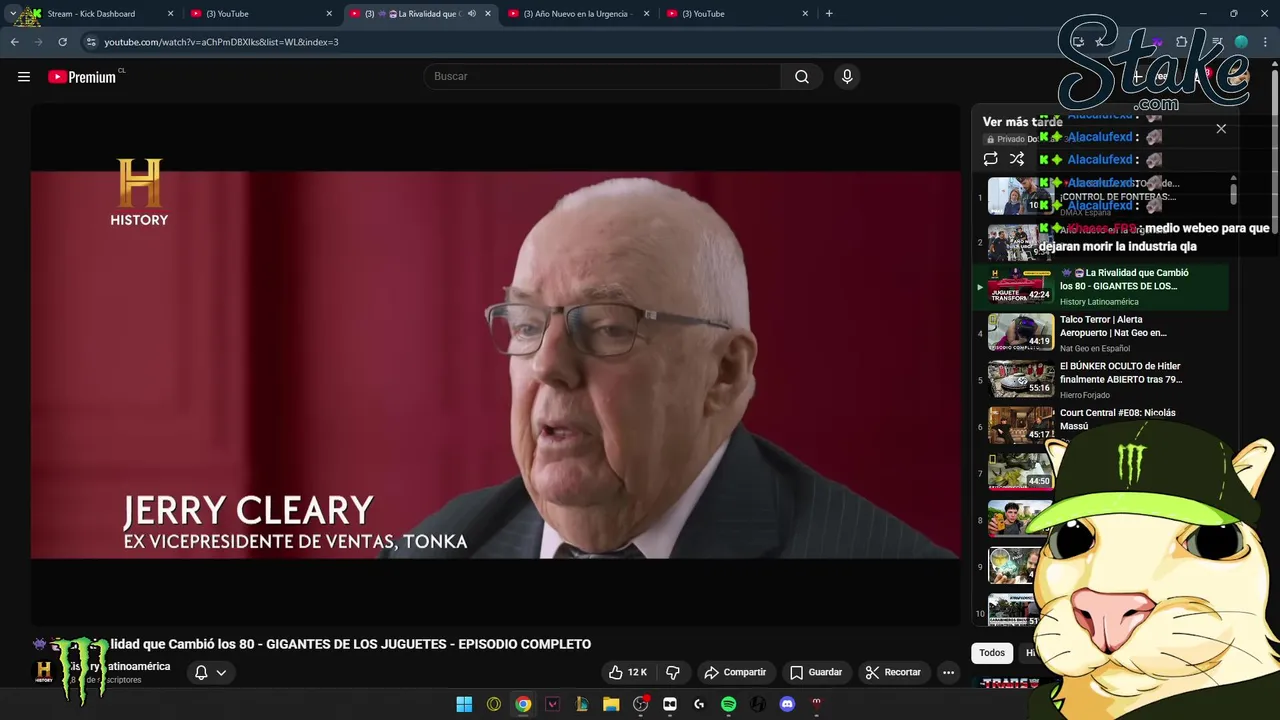Screen dimensions: 1280x720
Task: Close the La Rivalidad que Cambió tab
Action: [x=488, y=14]
